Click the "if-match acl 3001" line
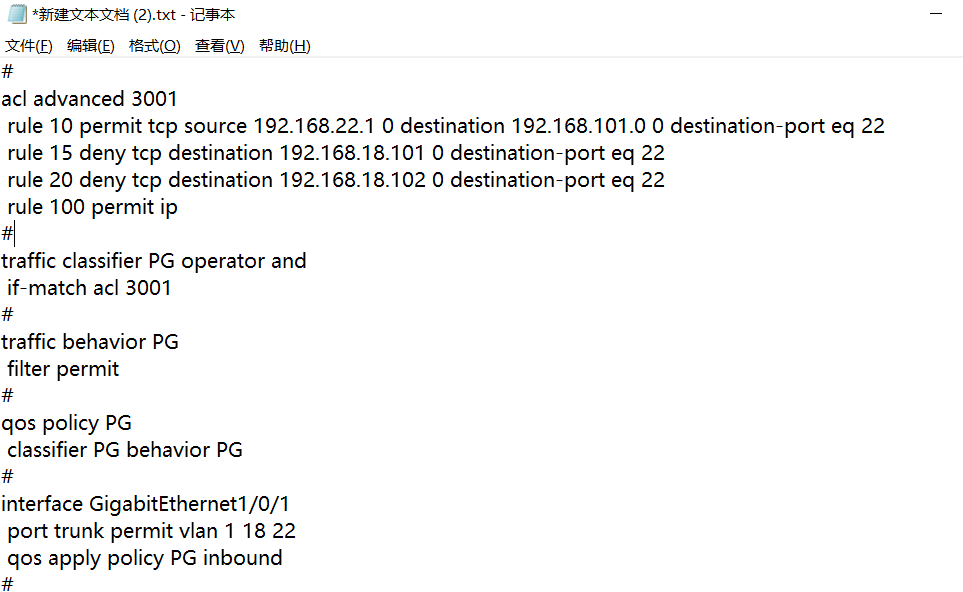 pyautogui.click(x=89, y=288)
